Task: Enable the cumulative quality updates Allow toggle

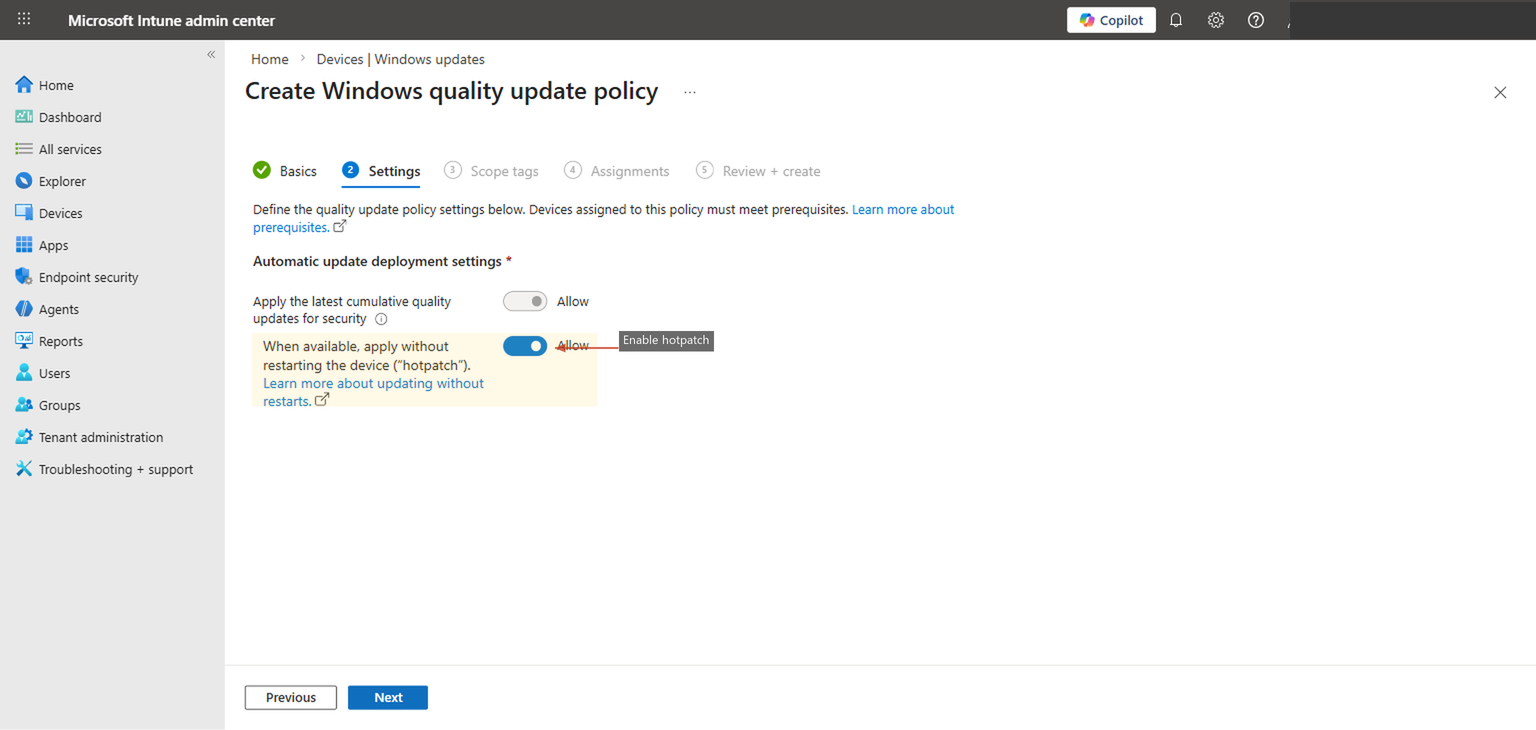Action: pos(525,300)
